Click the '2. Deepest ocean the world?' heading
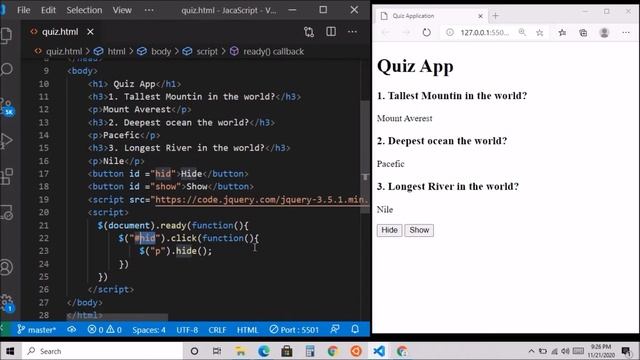 pyautogui.click(x=442, y=141)
